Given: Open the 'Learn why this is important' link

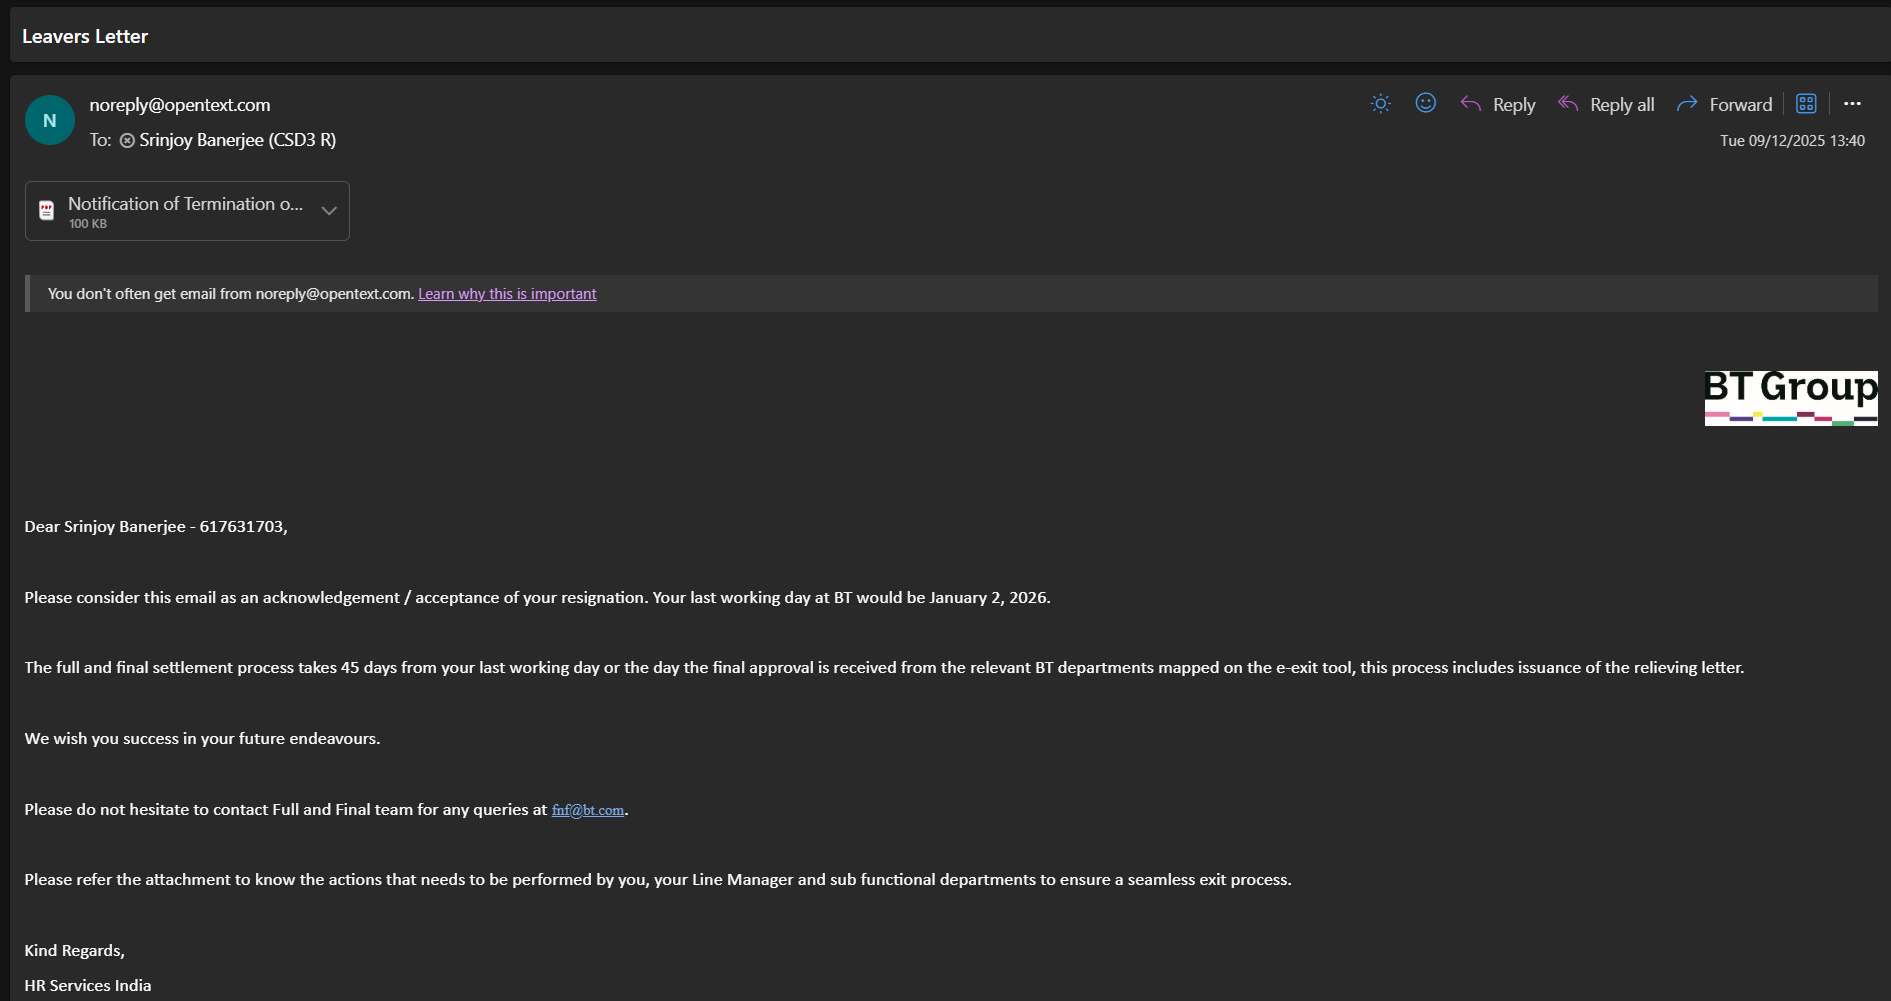Looking at the screenshot, I should 507,294.
